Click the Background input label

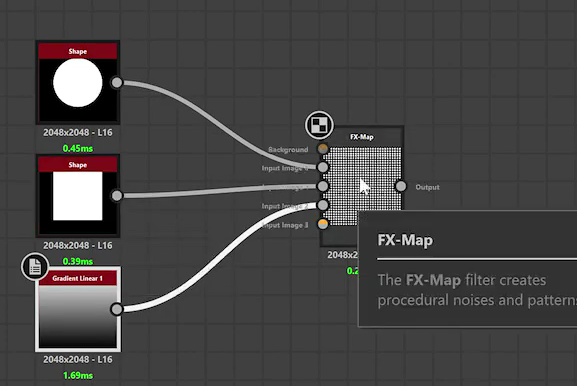(x=288, y=149)
